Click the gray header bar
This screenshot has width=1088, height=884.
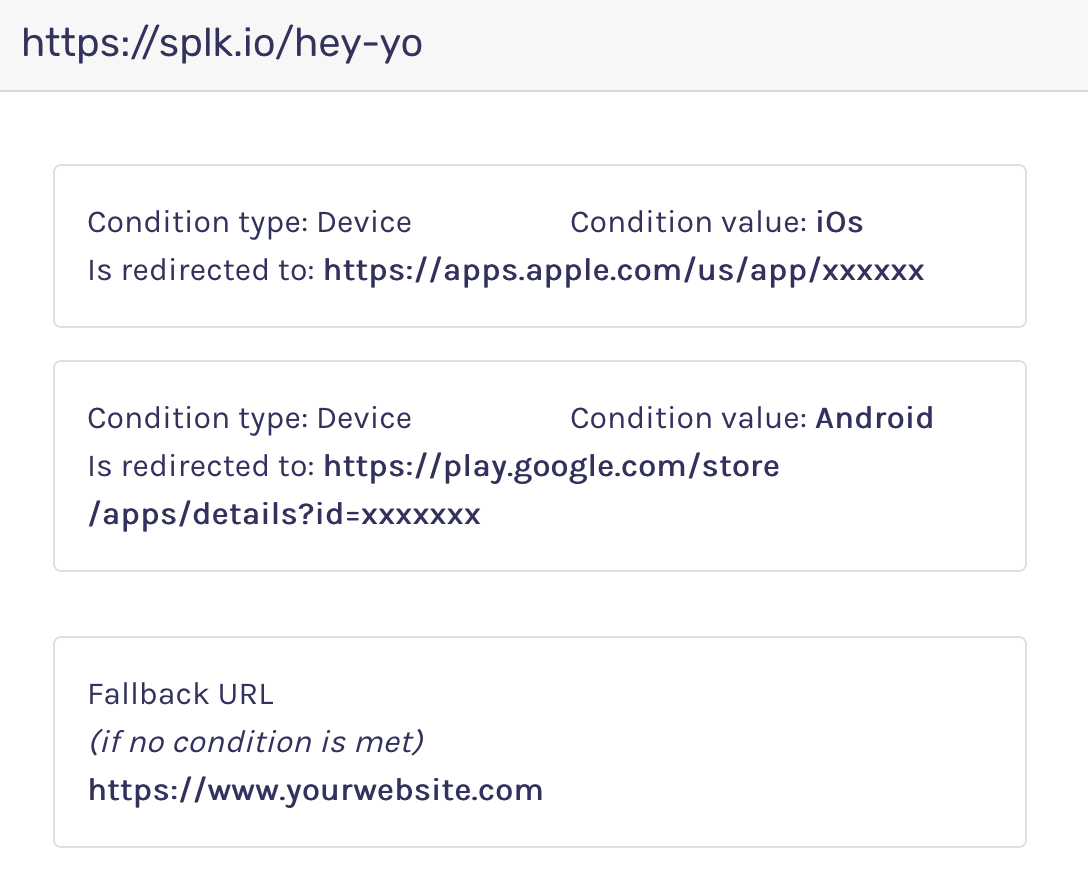pos(750,44)
